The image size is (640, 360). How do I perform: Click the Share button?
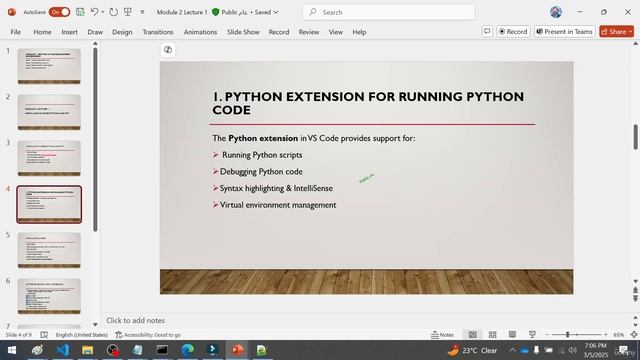point(616,31)
